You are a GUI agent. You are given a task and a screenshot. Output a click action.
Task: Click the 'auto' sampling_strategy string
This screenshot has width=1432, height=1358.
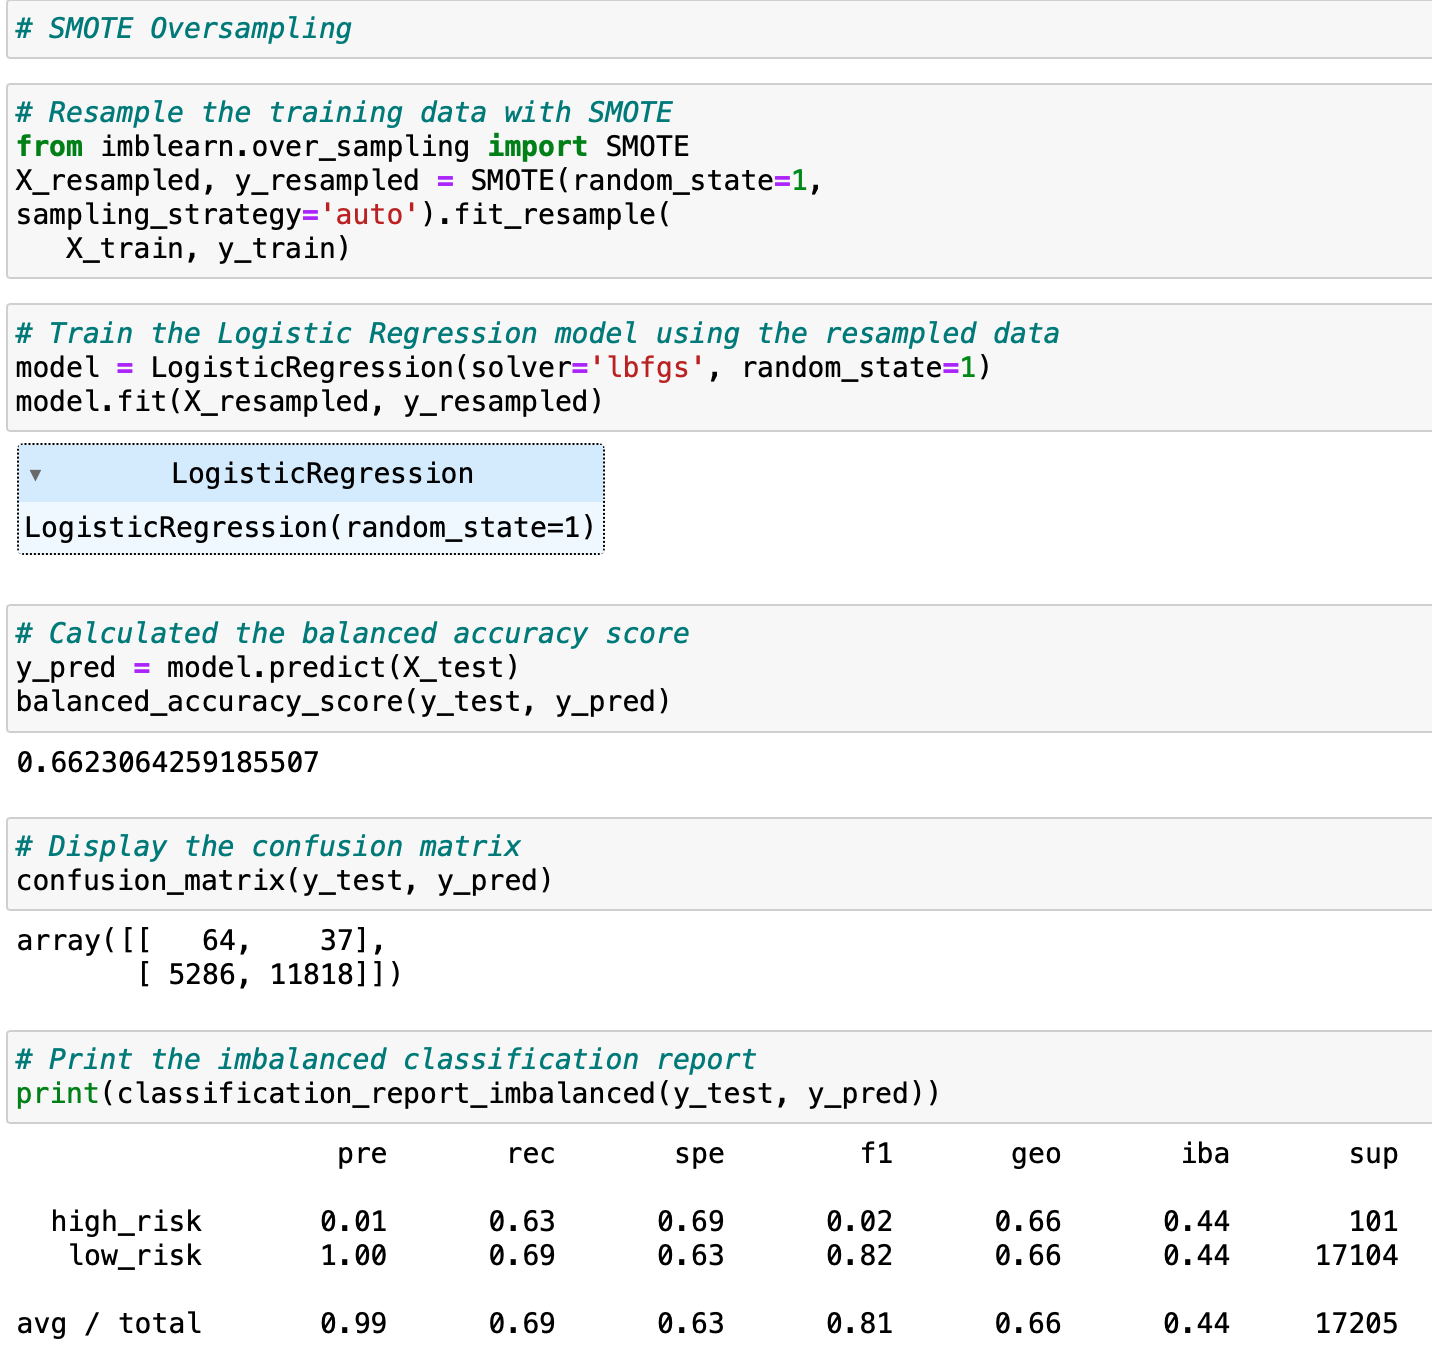click(361, 214)
